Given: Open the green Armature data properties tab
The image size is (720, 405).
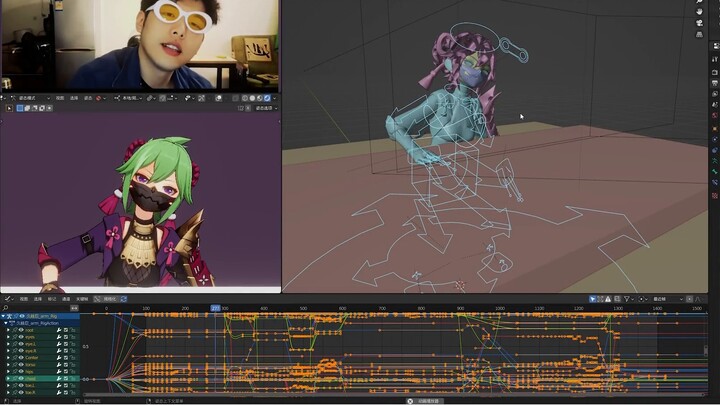Looking at the screenshot, I should (715, 161).
